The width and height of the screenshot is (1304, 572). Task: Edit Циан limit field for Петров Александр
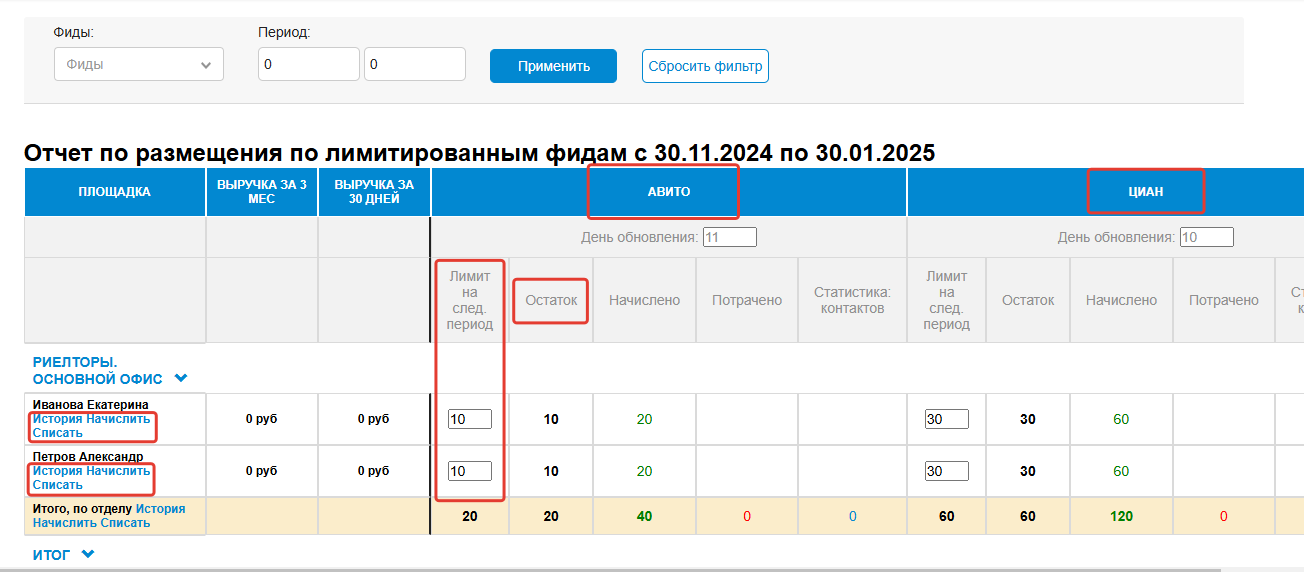pos(946,471)
